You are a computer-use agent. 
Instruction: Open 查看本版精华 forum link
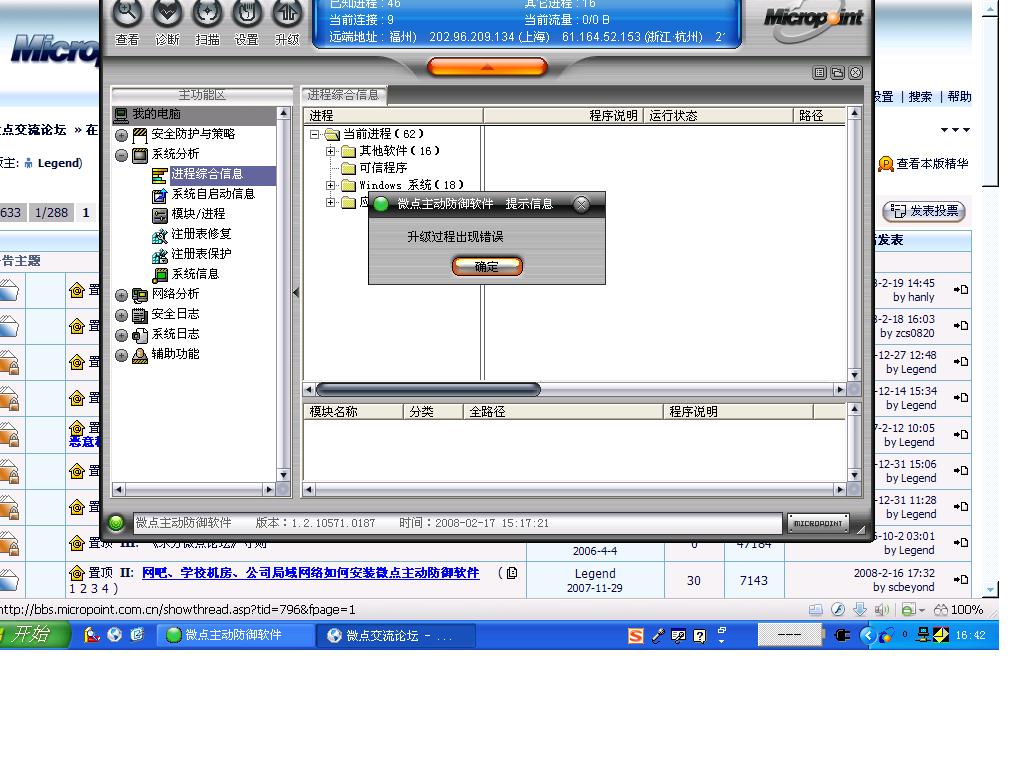pyautogui.click(x=923, y=165)
